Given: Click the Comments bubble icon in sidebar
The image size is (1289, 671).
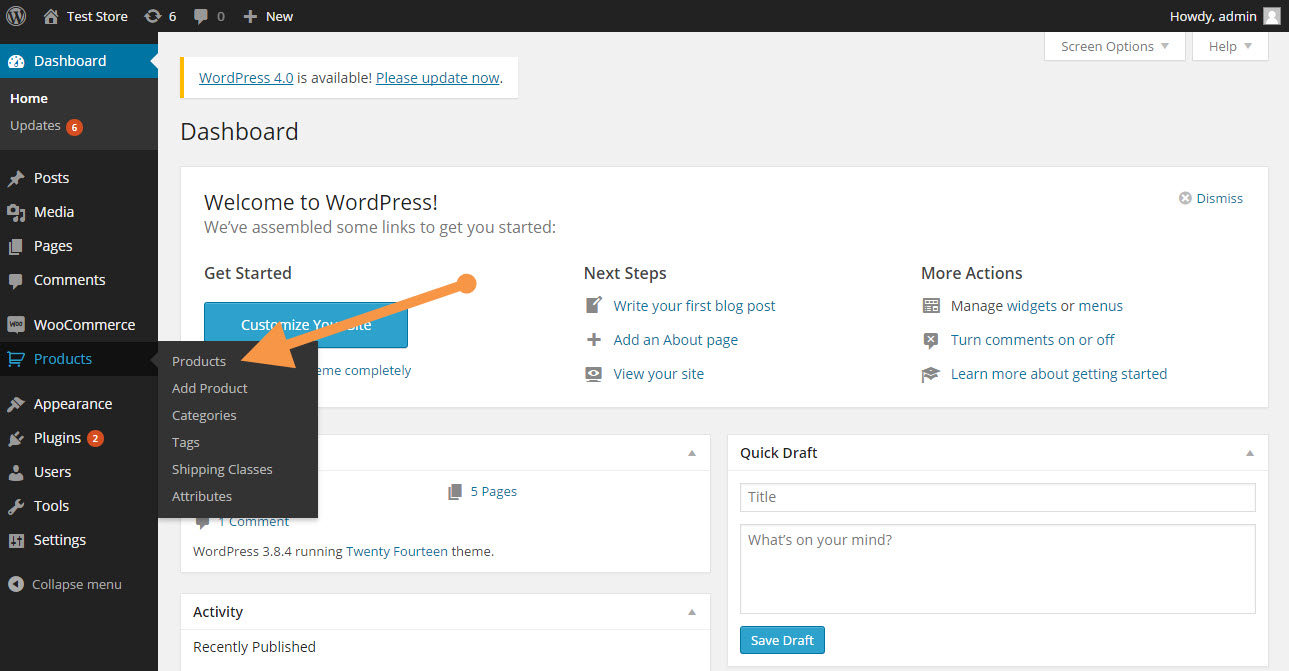Looking at the screenshot, I should click(16, 280).
